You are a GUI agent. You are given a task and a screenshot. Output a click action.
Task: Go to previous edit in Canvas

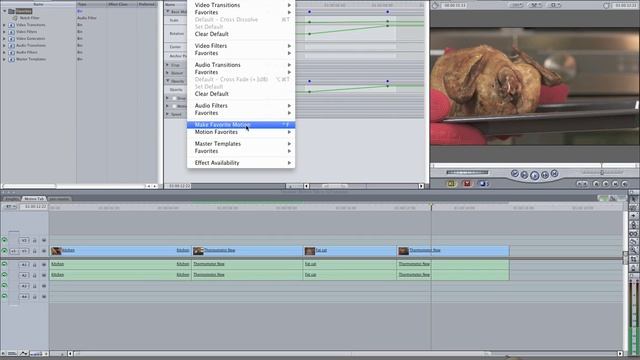[515, 174]
